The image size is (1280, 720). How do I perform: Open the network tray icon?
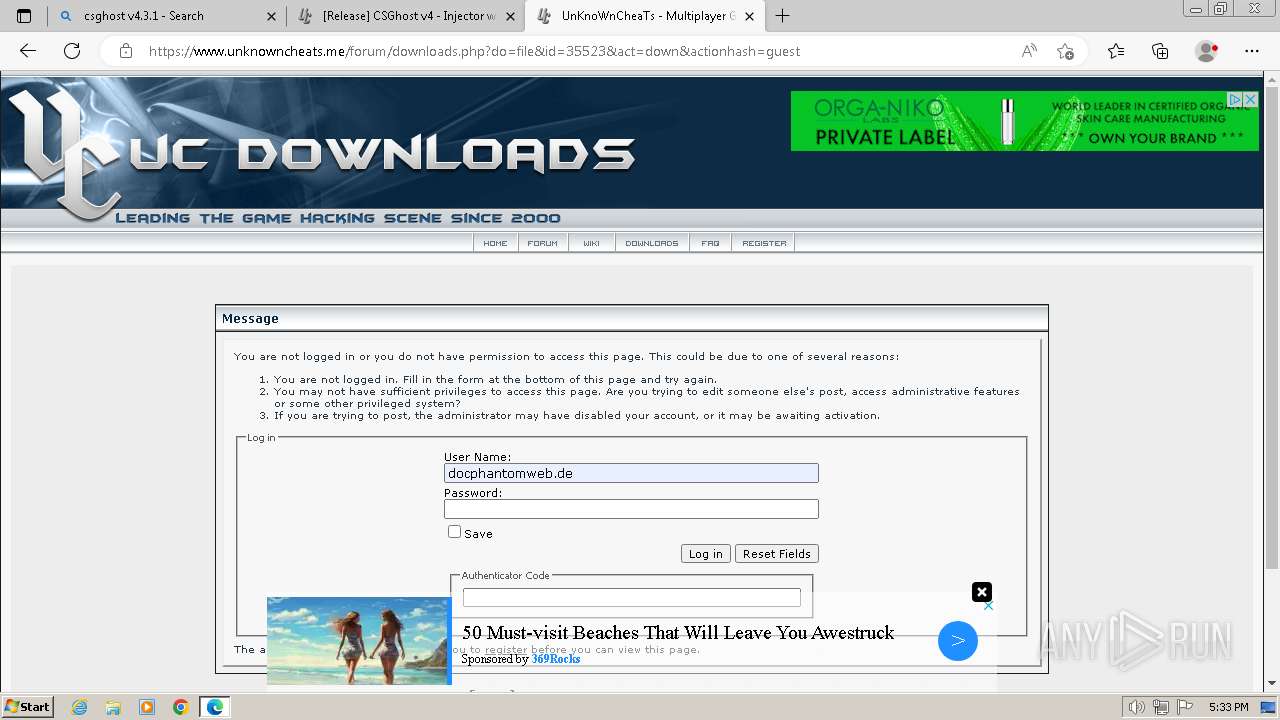1161,707
